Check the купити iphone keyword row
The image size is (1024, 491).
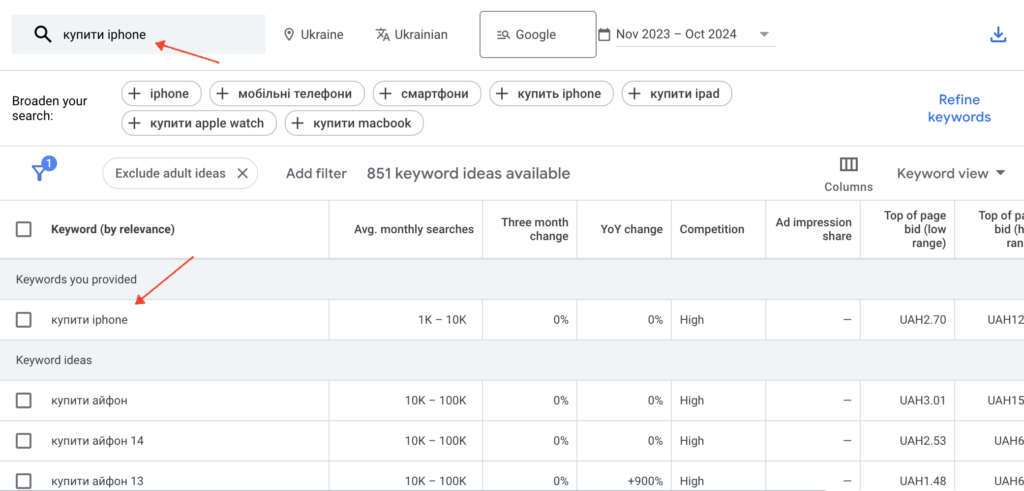pos(24,320)
